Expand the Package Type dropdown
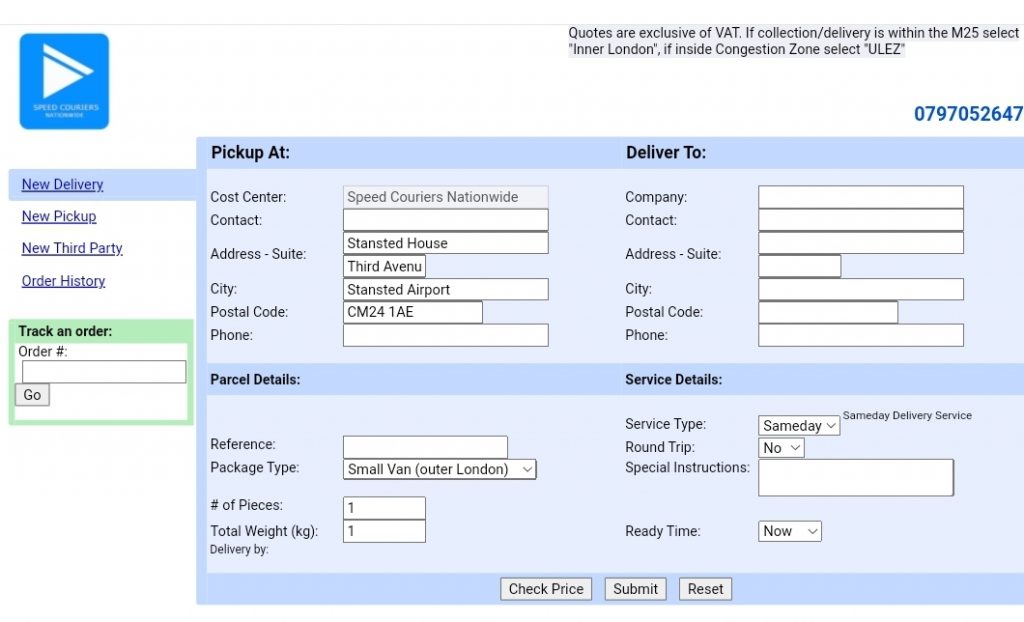Viewport: 1024px width, 622px height. (x=440, y=469)
